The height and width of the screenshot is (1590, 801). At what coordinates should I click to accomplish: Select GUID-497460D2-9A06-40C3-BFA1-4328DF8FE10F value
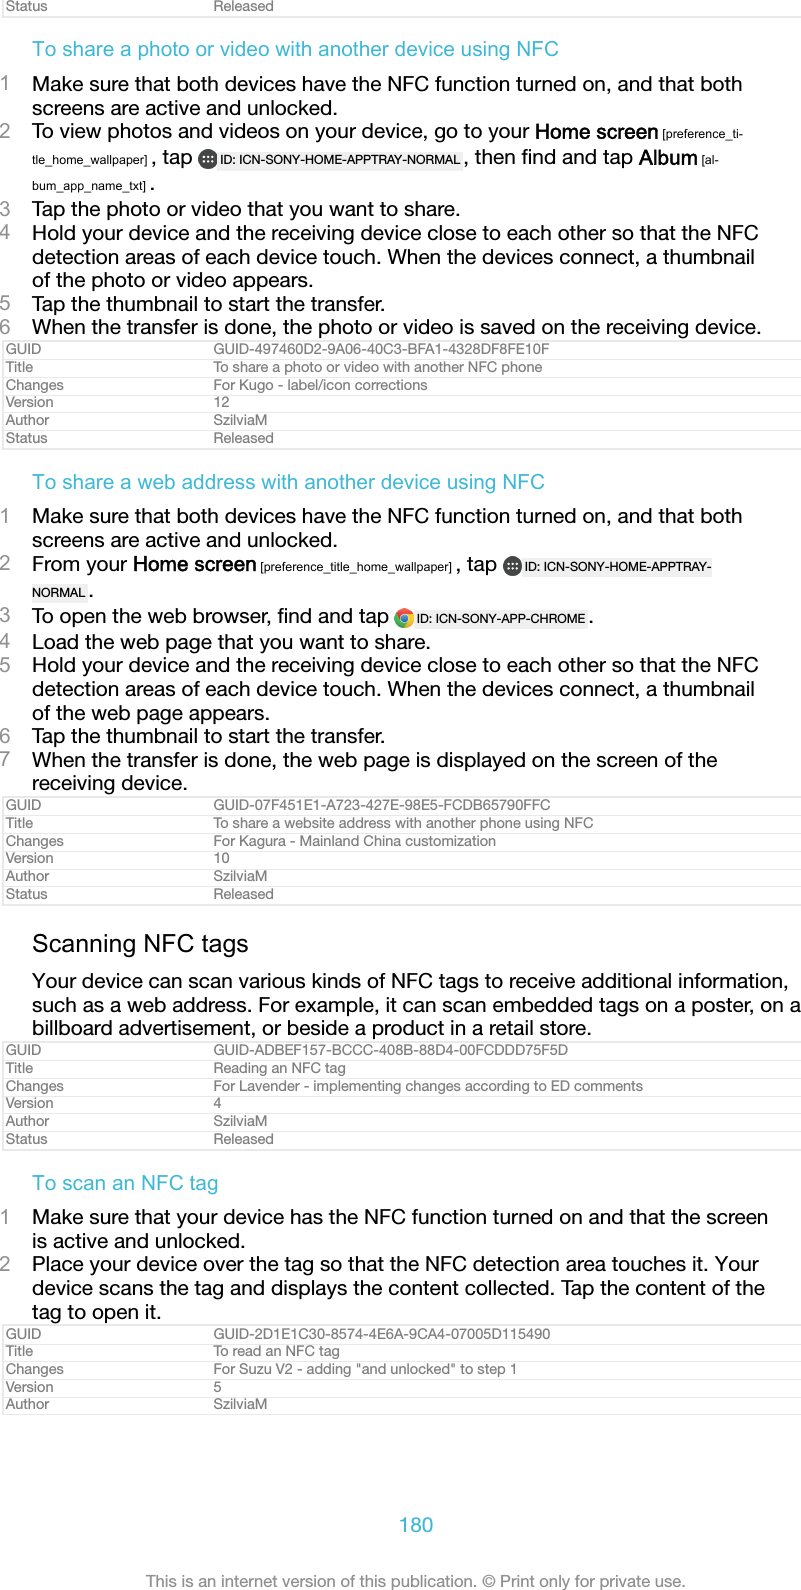[381, 349]
